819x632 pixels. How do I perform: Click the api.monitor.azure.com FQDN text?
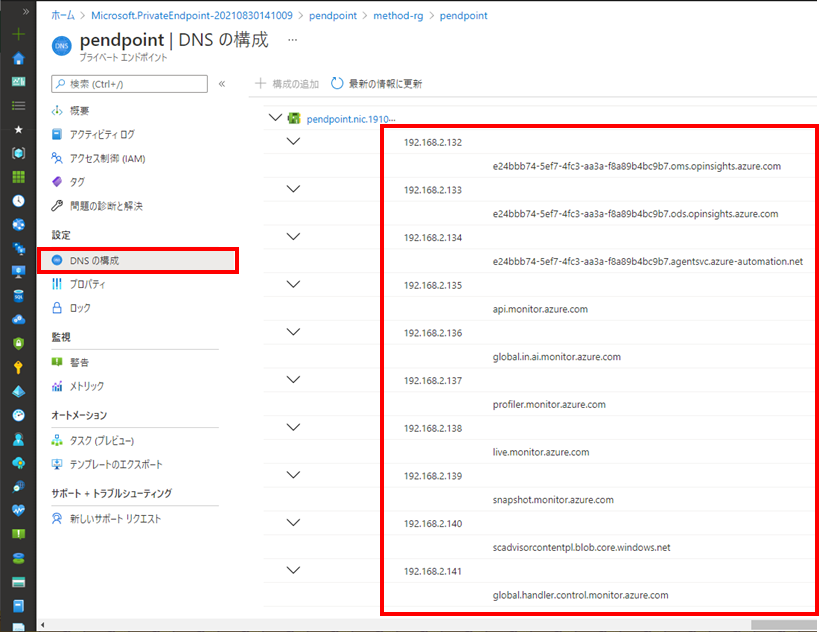point(540,309)
